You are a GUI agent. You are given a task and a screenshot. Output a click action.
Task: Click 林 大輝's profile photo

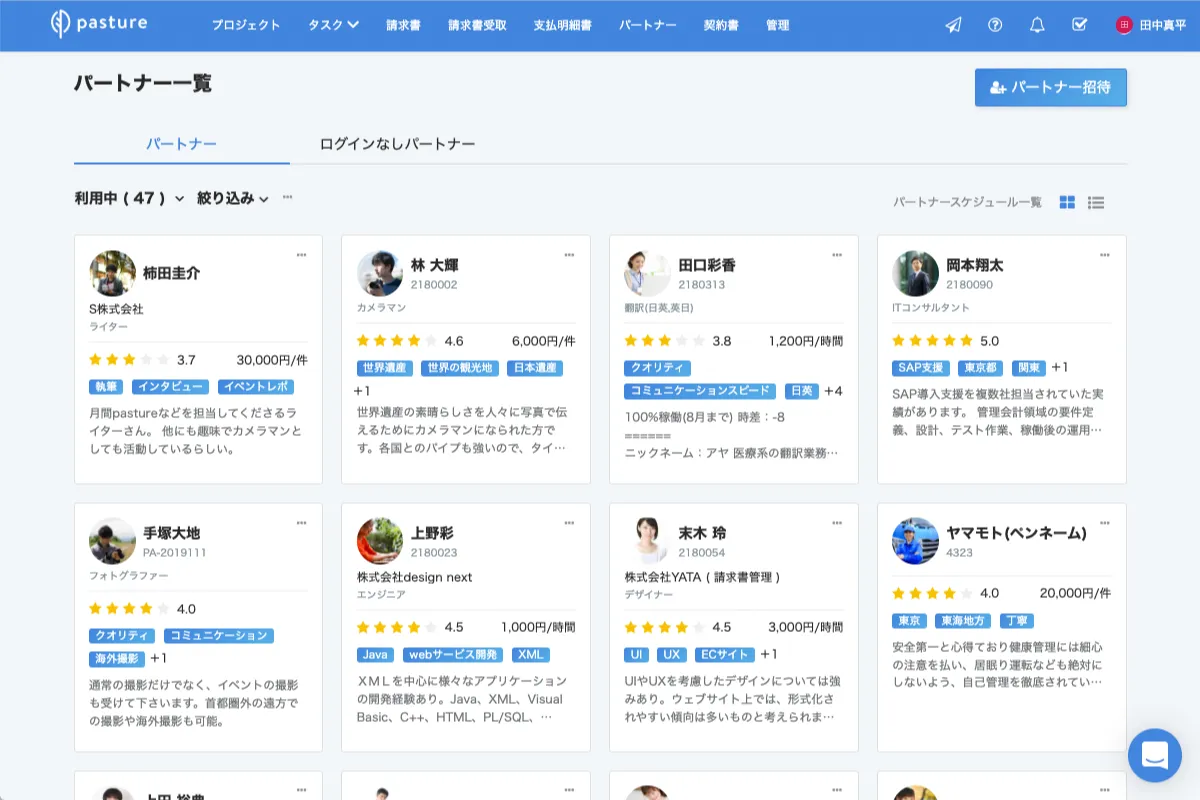point(380,273)
